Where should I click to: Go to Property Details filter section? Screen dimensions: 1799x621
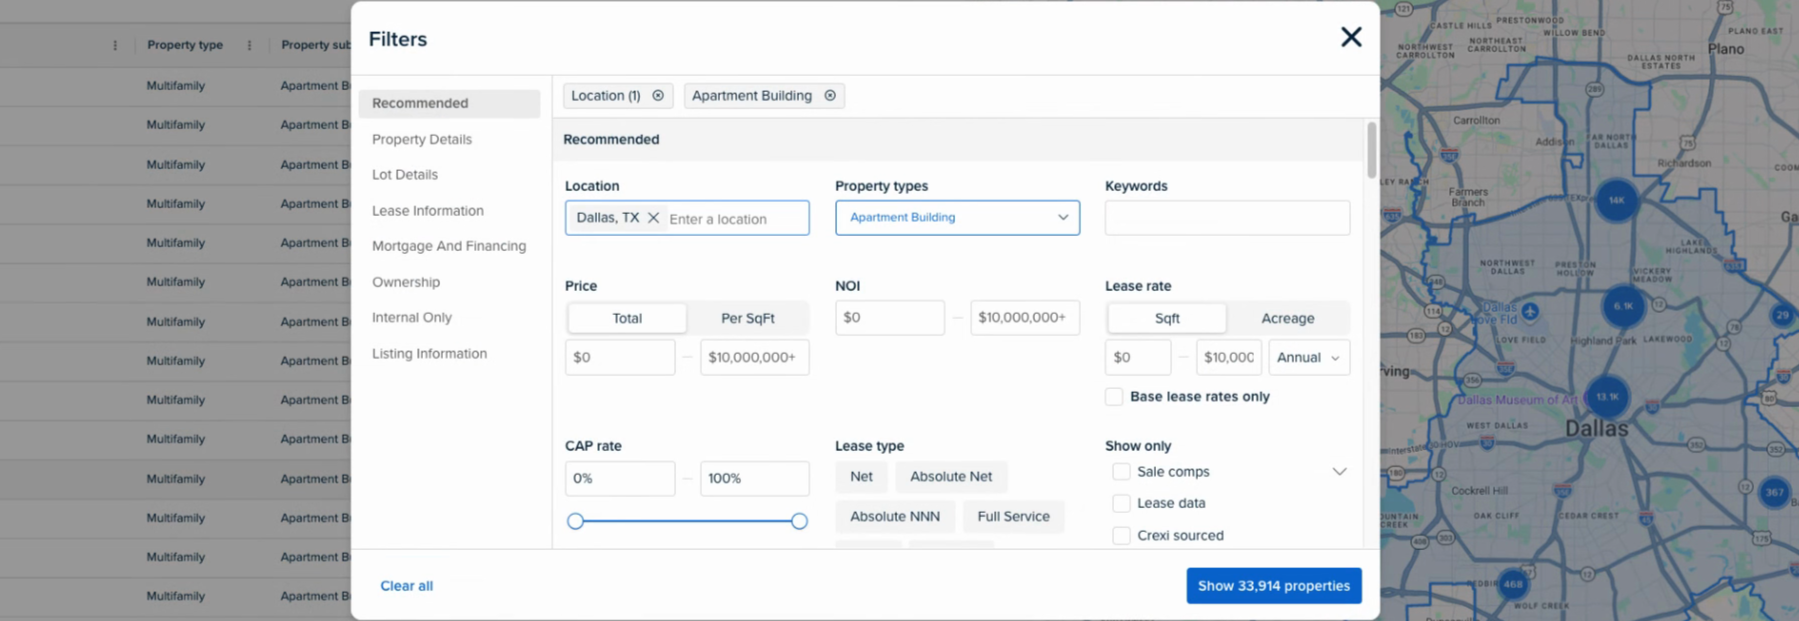tap(421, 140)
